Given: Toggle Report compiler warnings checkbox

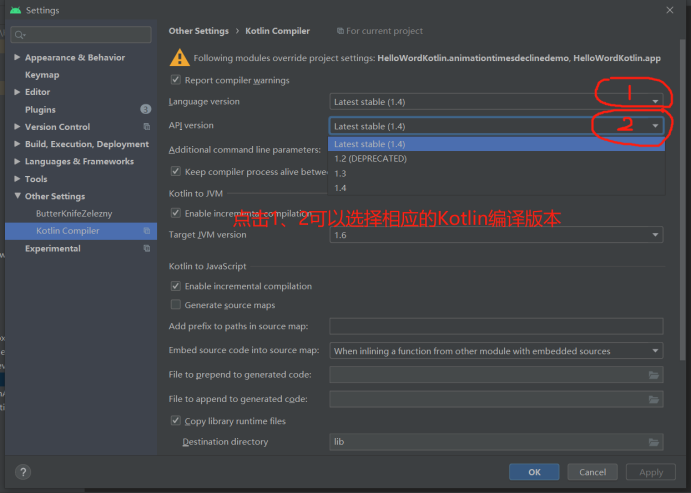Looking at the screenshot, I should (x=175, y=80).
